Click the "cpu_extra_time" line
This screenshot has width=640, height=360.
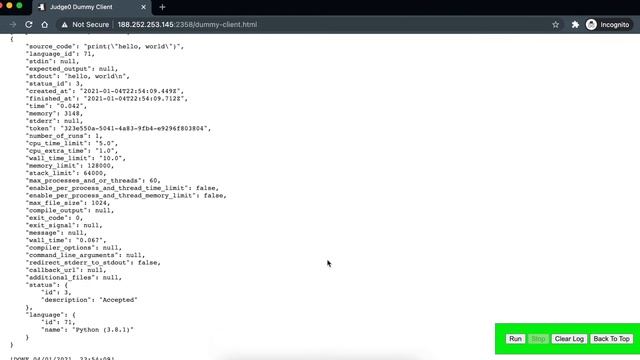pyautogui.click(x=72, y=151)
